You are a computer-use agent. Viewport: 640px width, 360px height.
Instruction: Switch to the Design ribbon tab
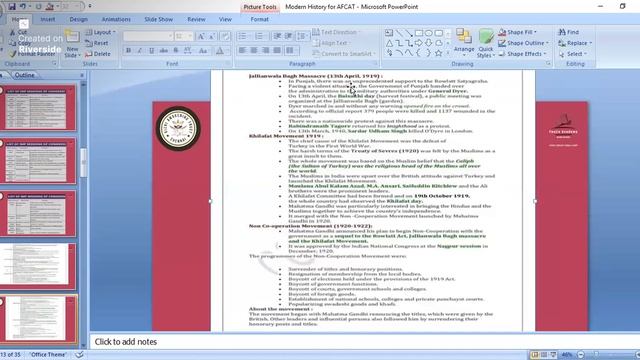pyautogui.click(x=78, y=19)
